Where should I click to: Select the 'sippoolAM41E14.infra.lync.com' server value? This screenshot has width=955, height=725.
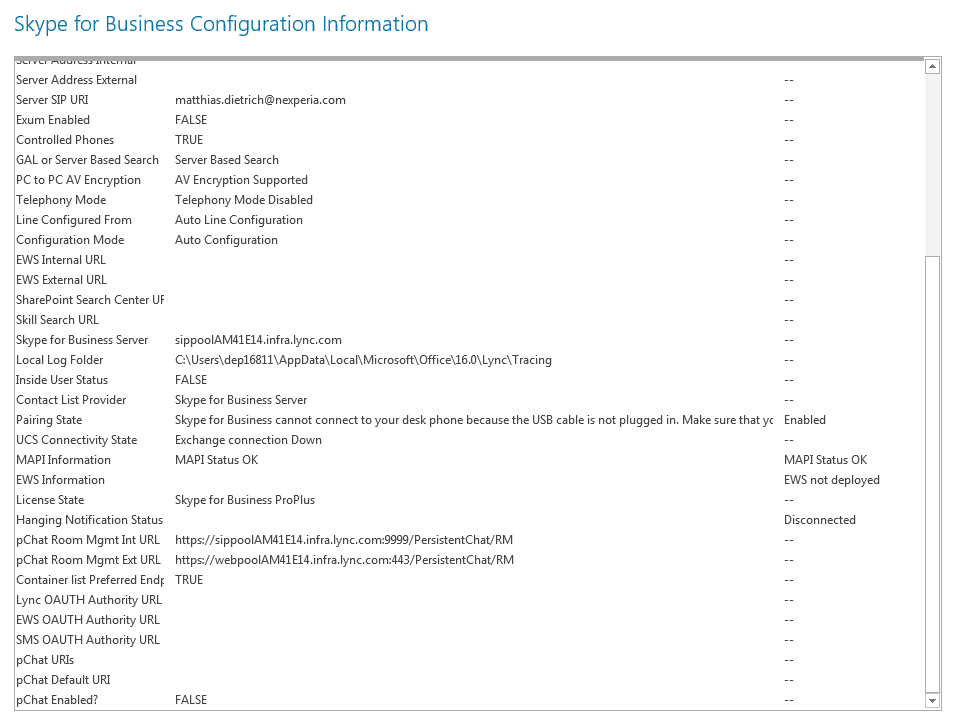click(258, 340)
